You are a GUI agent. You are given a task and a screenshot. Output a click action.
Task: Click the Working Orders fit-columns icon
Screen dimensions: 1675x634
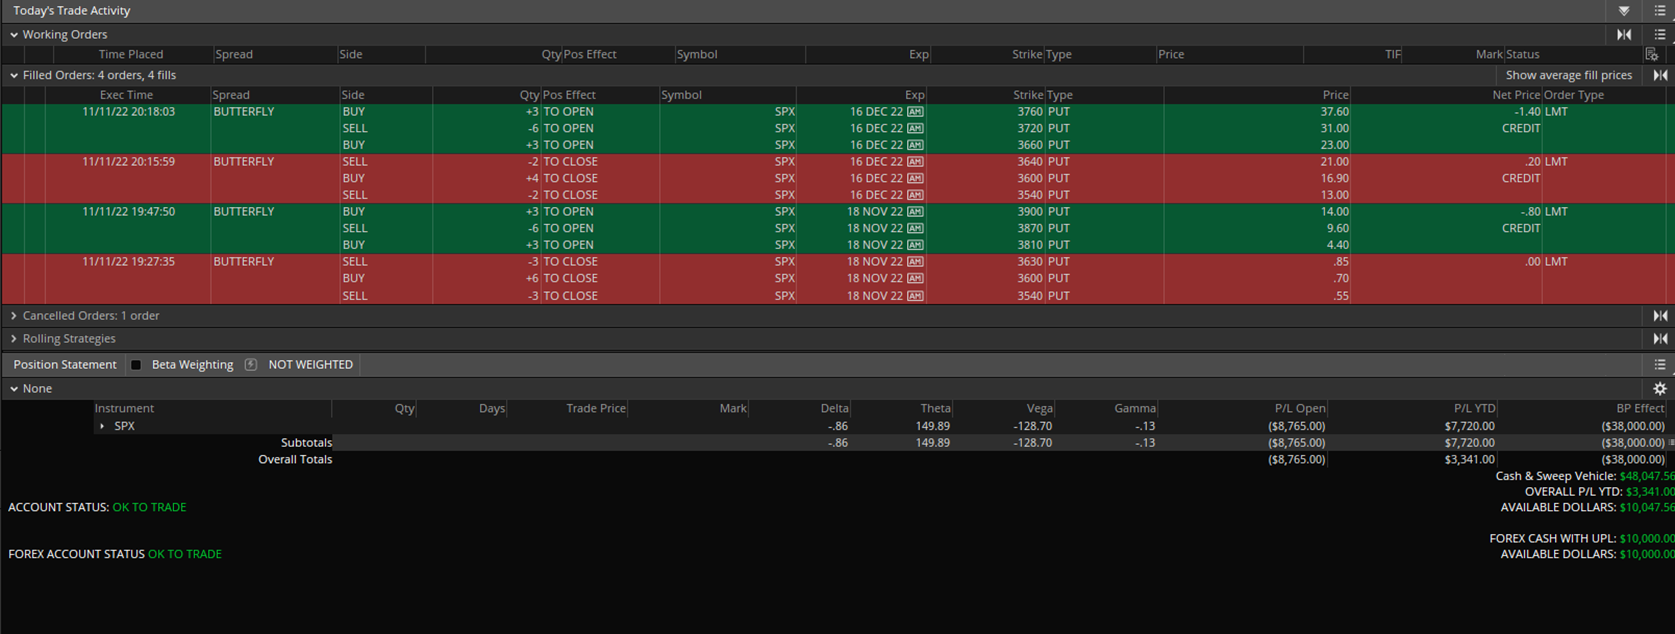[1624, 34]
